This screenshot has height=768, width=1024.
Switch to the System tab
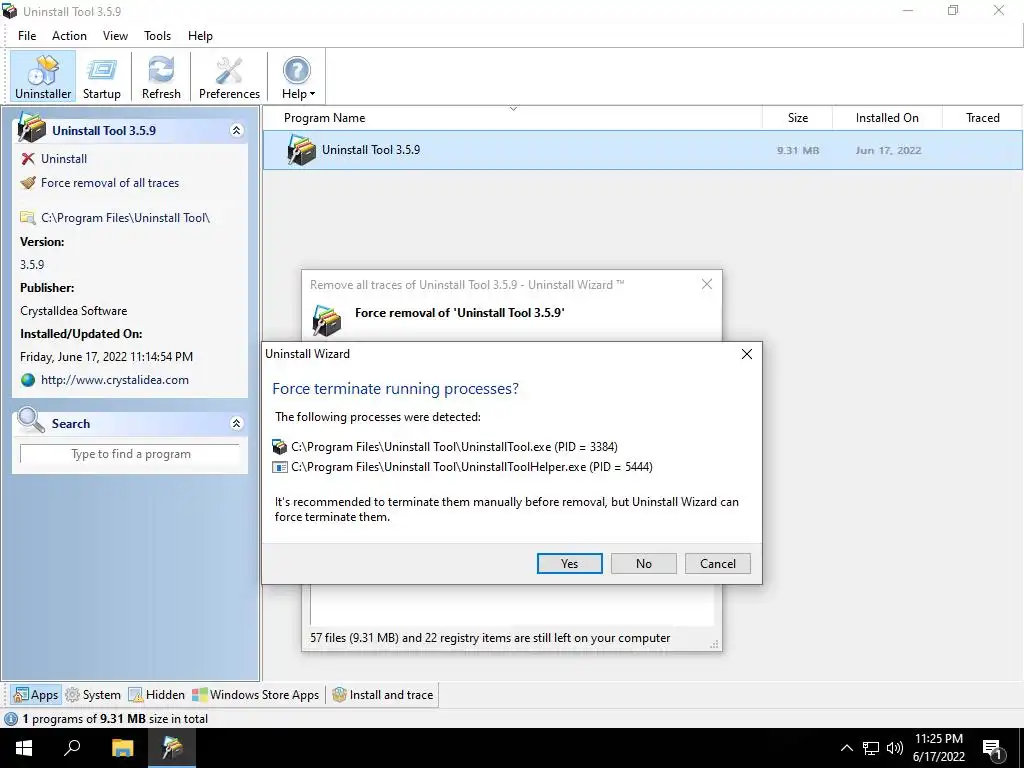(x=93, y=695)
